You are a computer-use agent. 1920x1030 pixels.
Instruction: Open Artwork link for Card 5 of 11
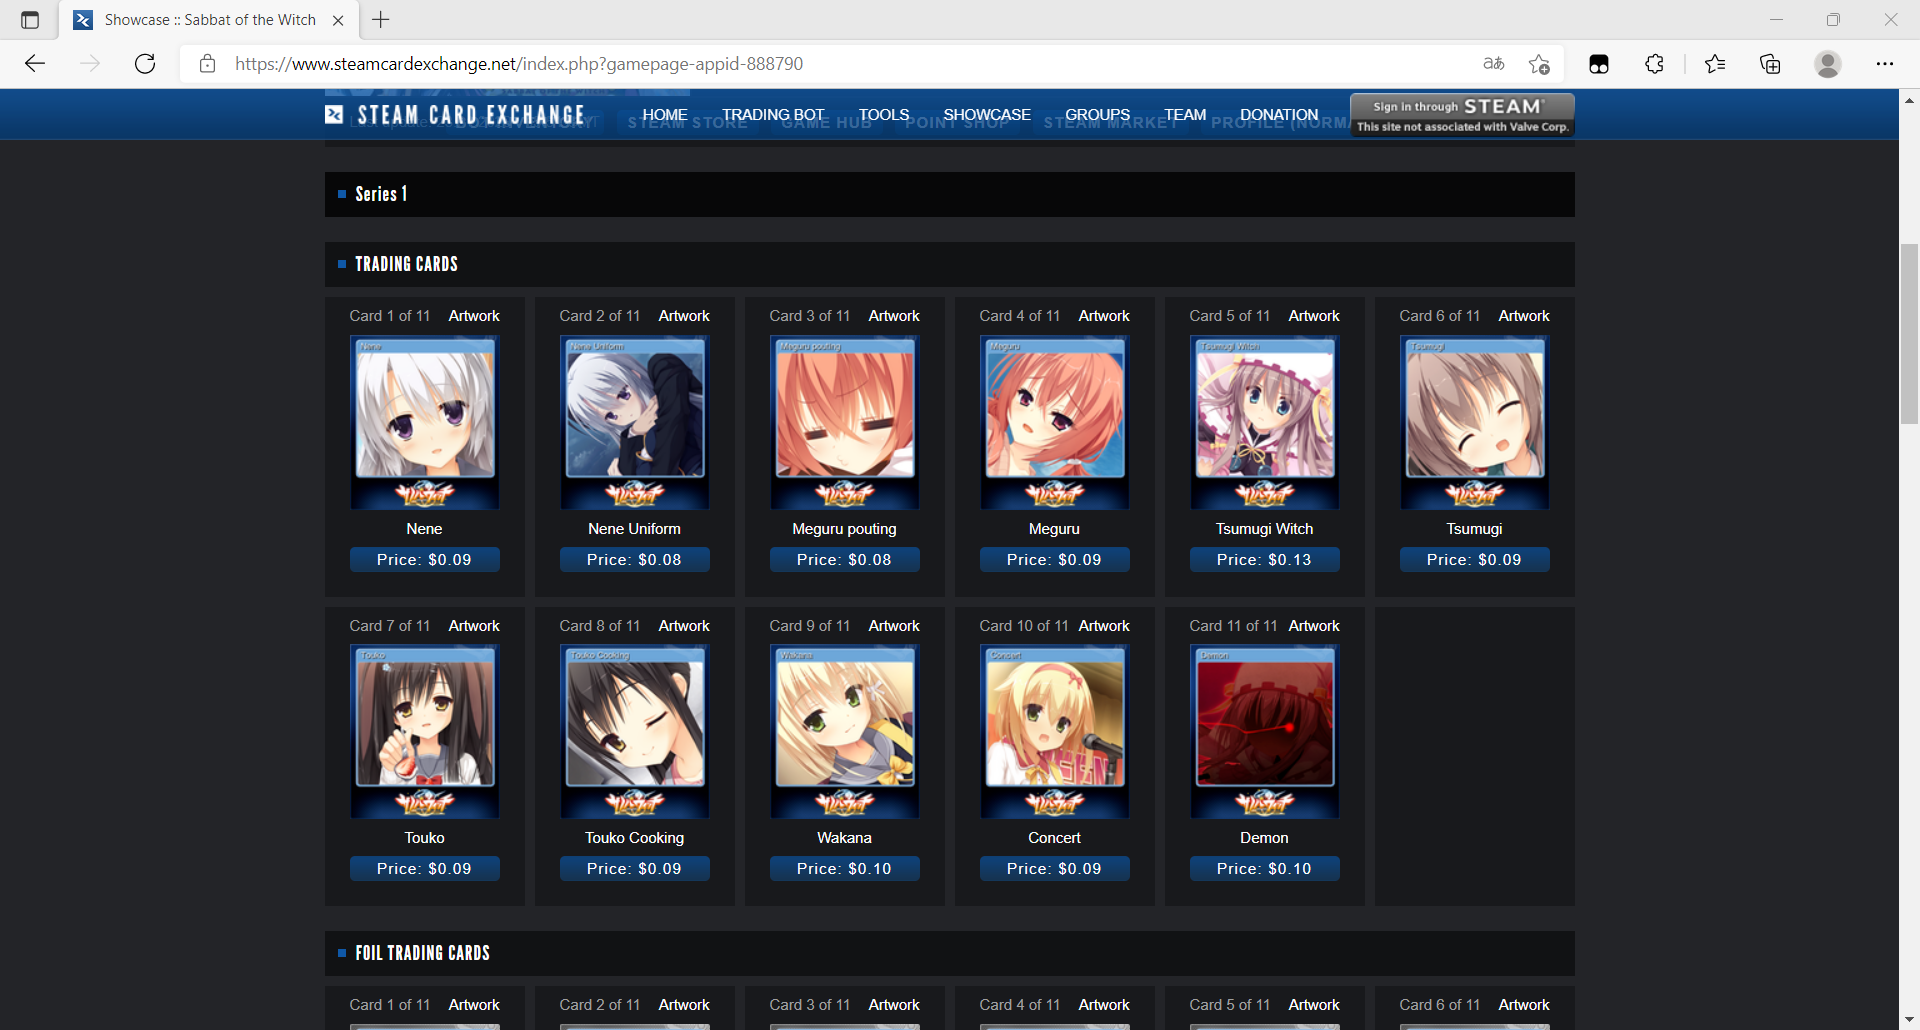click(1314, 316)
